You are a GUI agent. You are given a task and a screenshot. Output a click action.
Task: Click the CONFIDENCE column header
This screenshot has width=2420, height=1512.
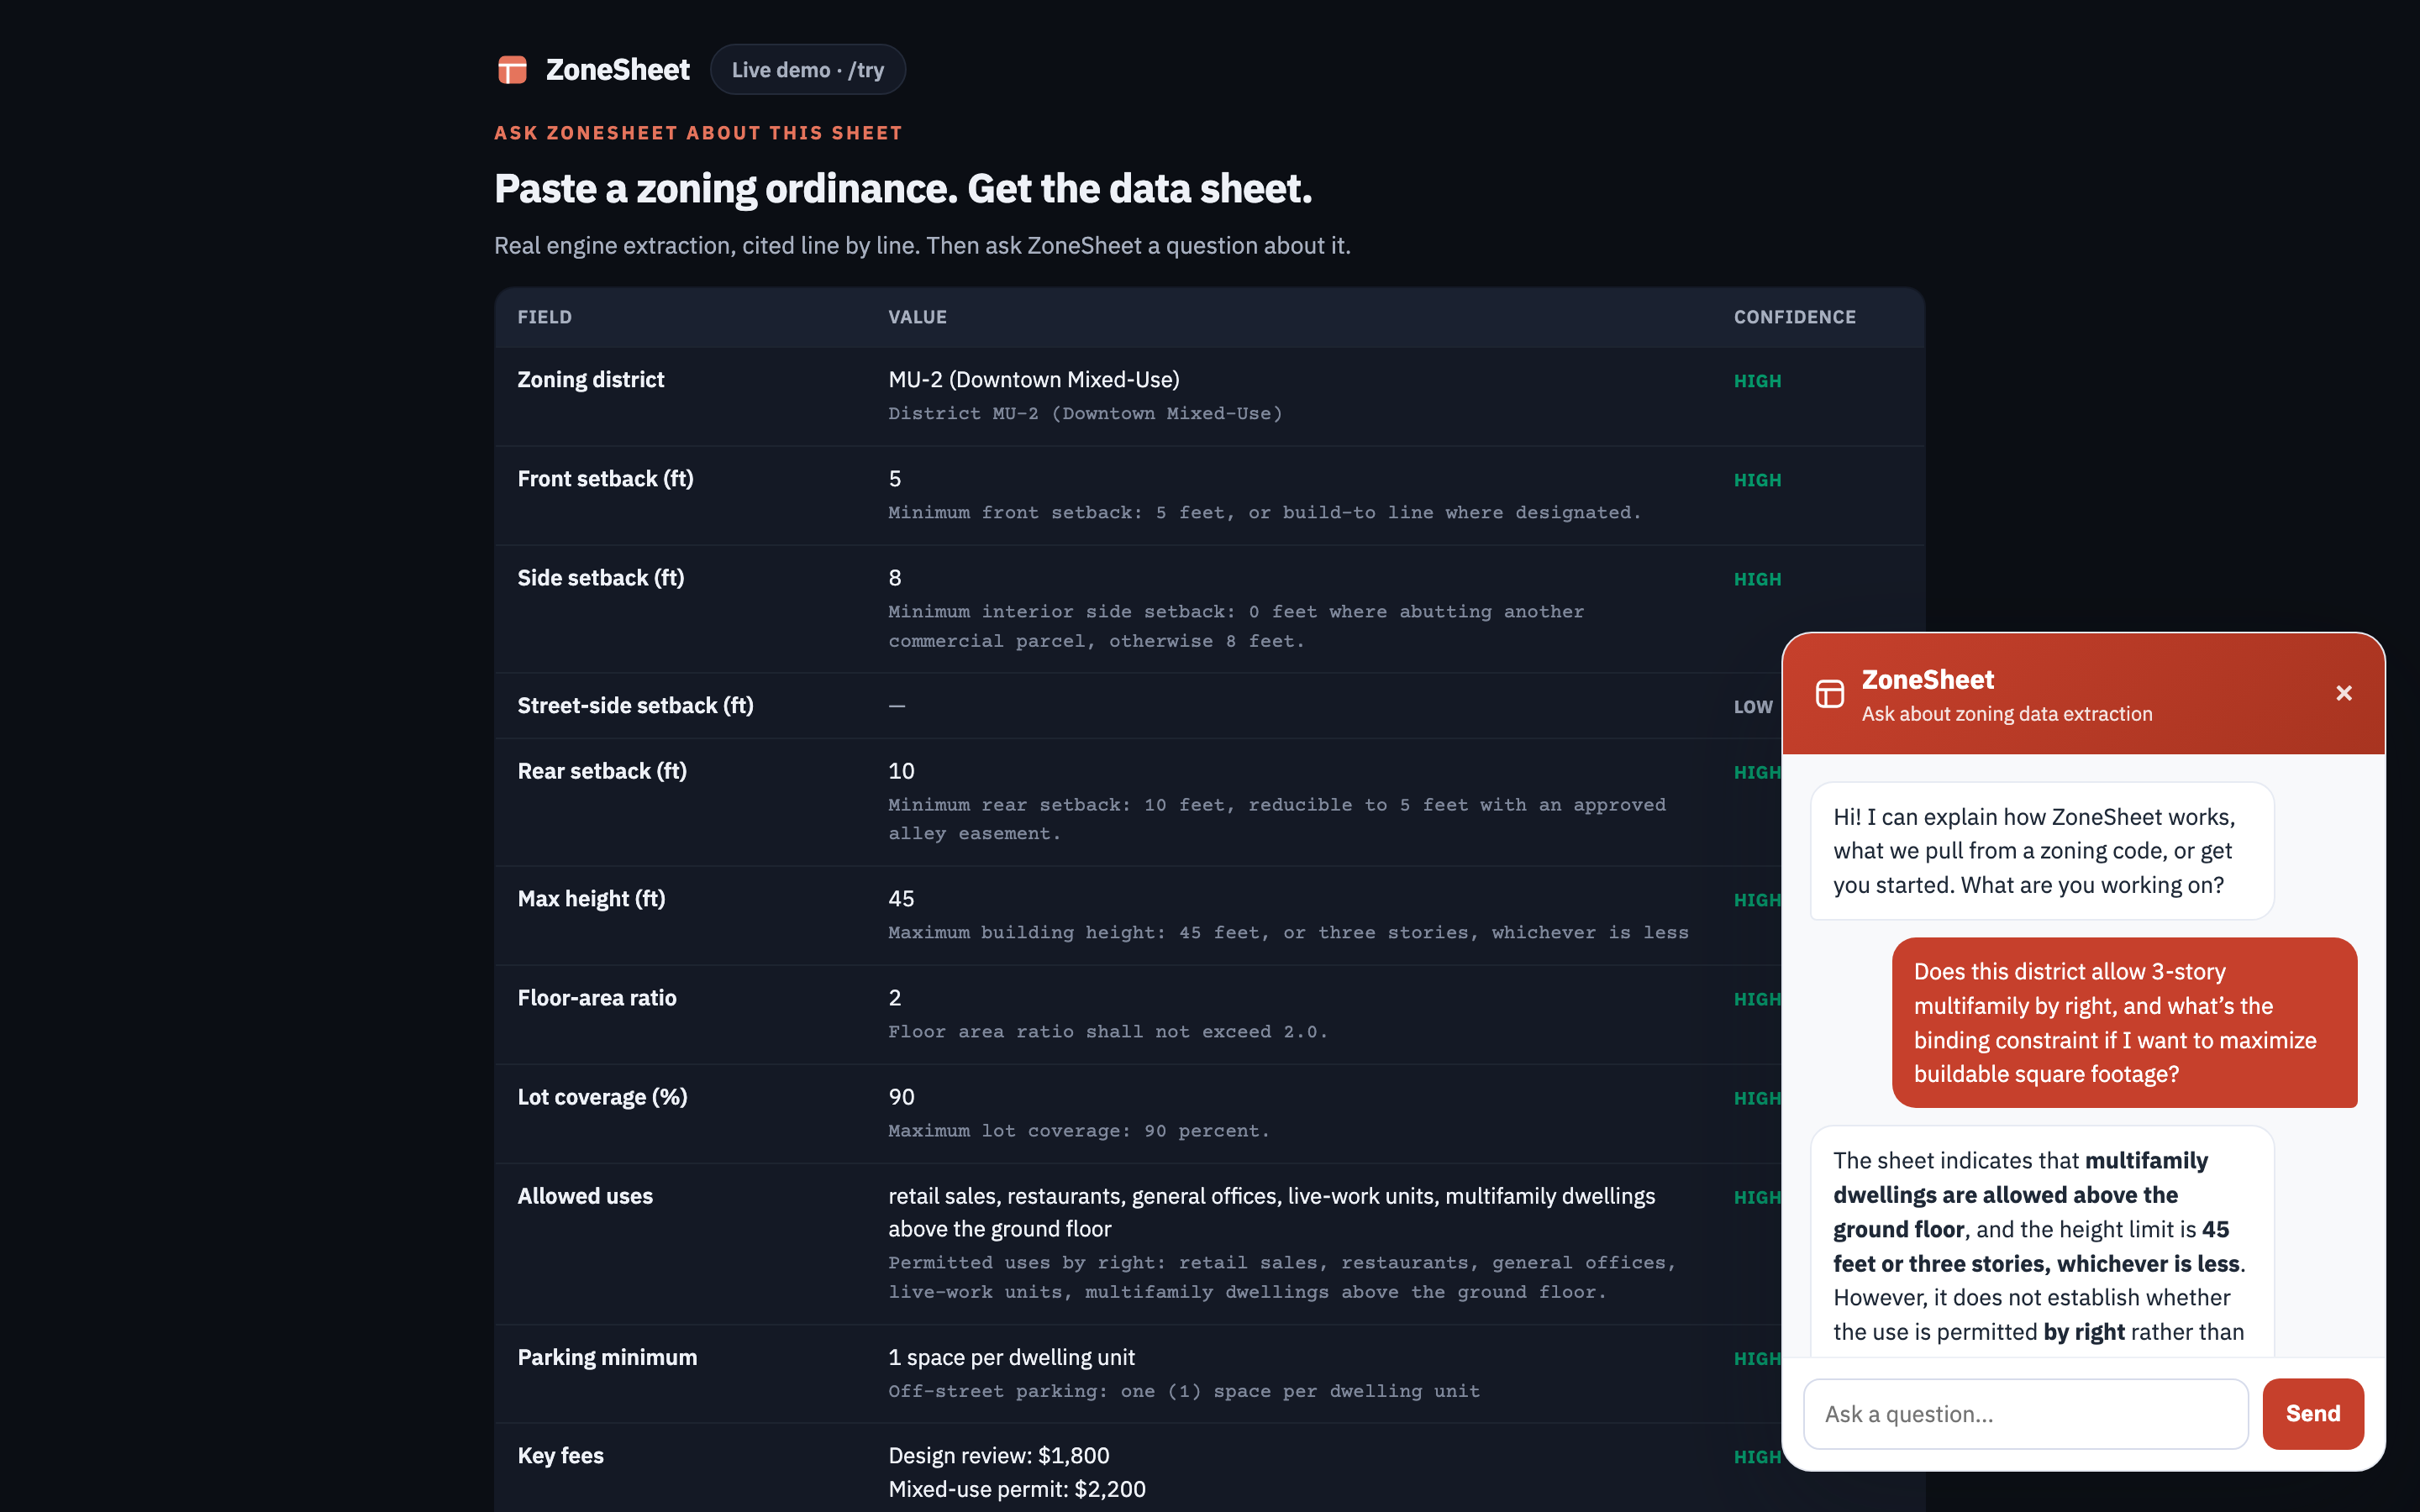tap(1795, 317)
